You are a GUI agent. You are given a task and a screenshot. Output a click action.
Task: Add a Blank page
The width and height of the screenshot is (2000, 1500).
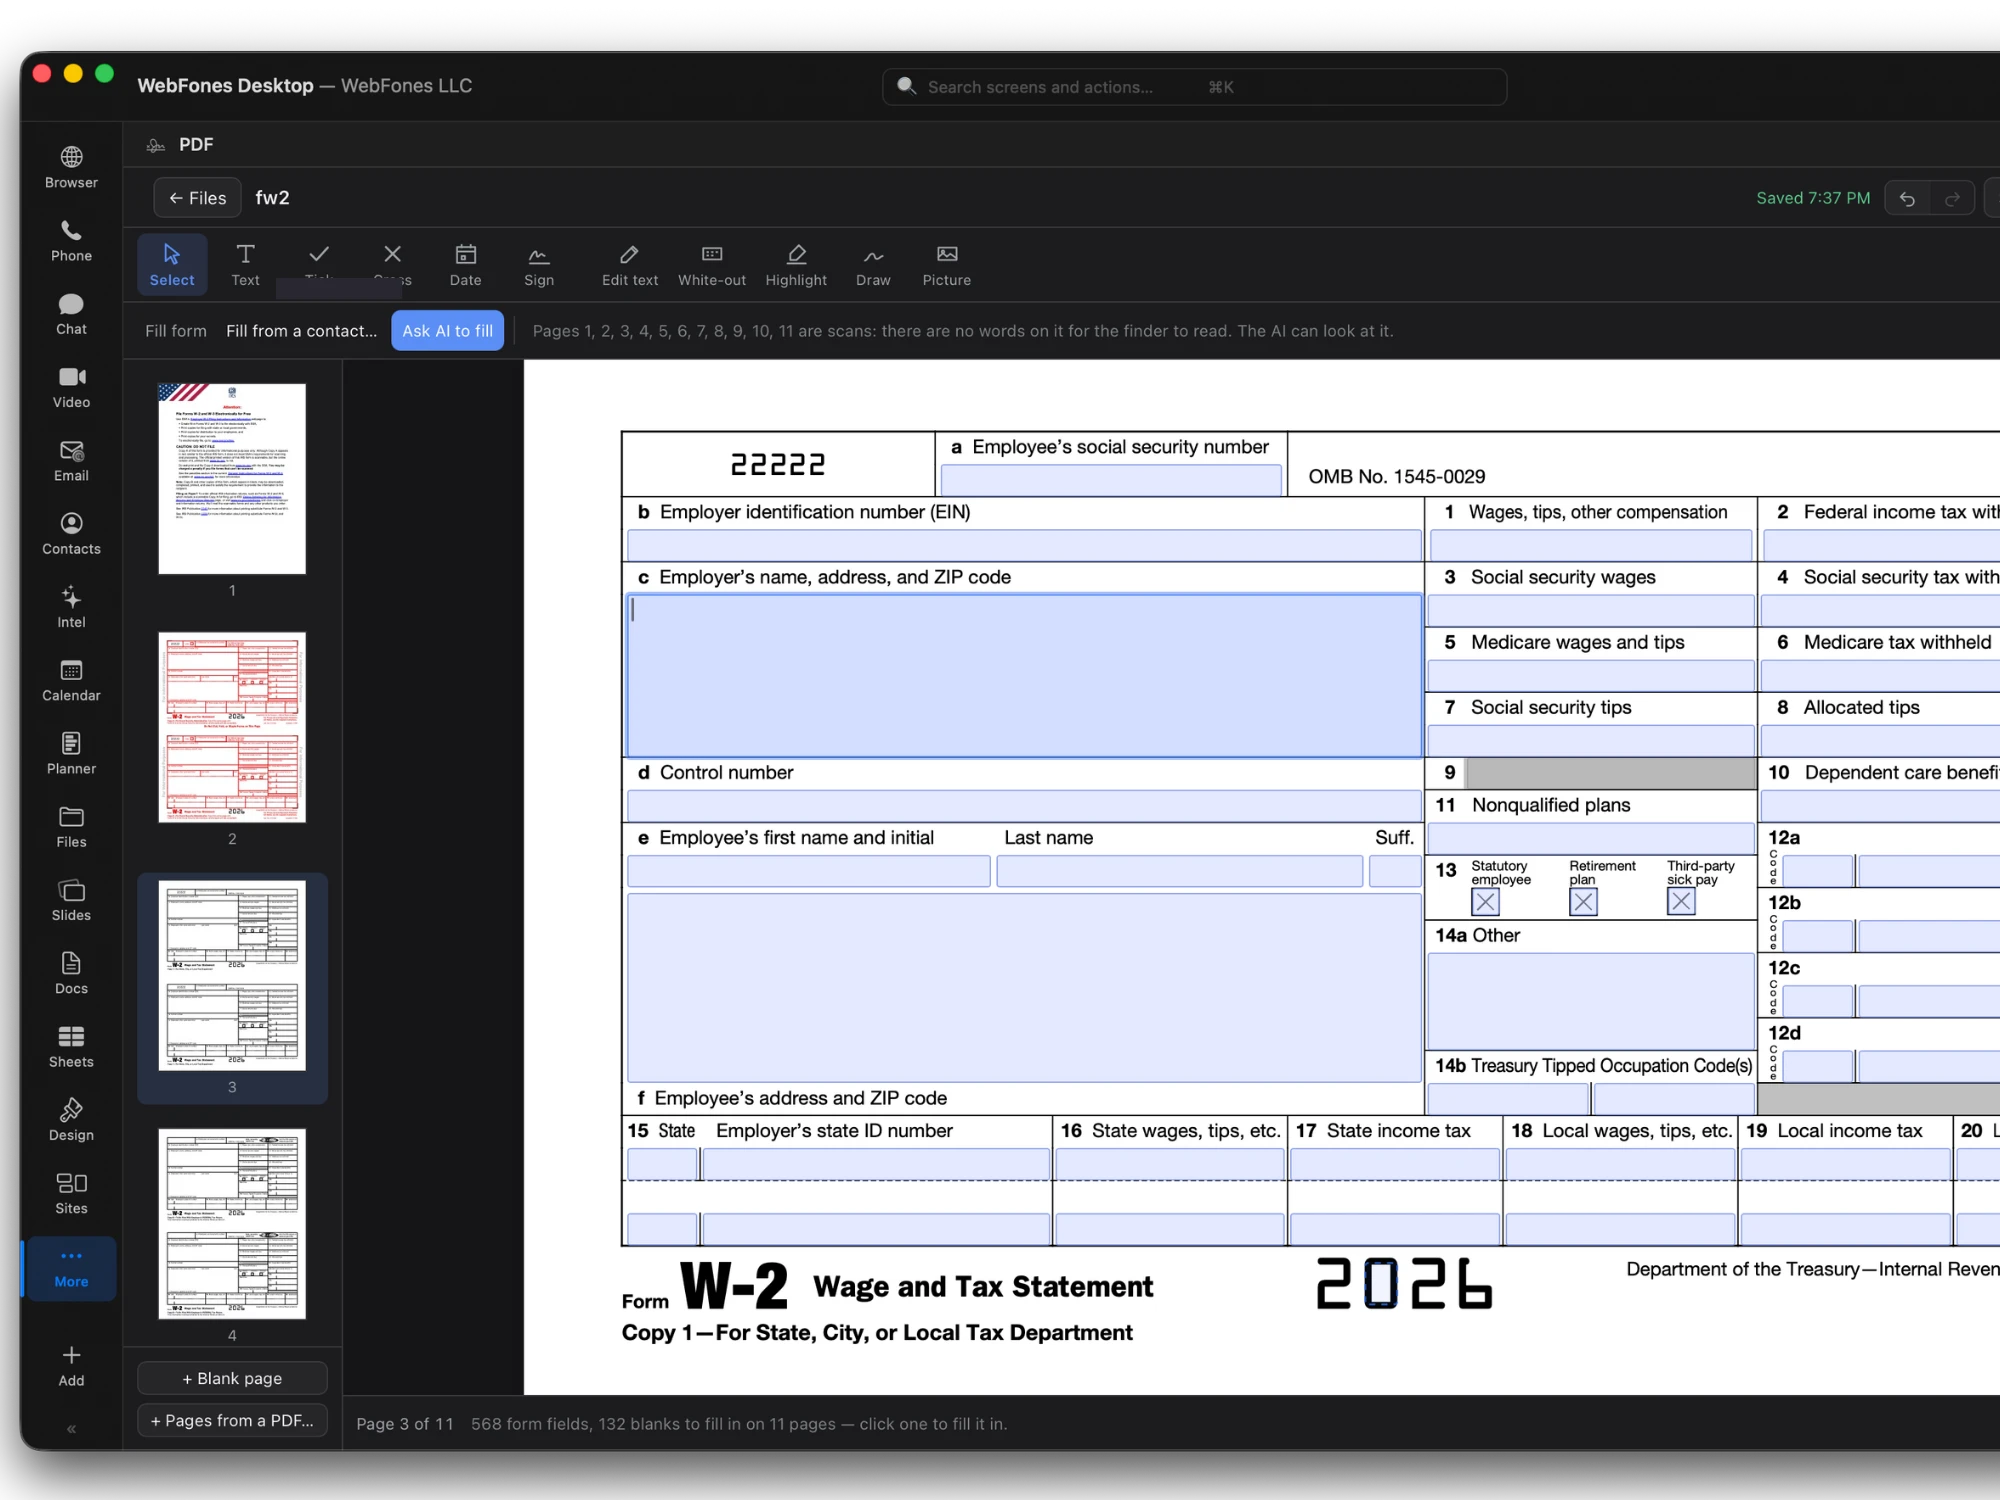point(232,1378)
